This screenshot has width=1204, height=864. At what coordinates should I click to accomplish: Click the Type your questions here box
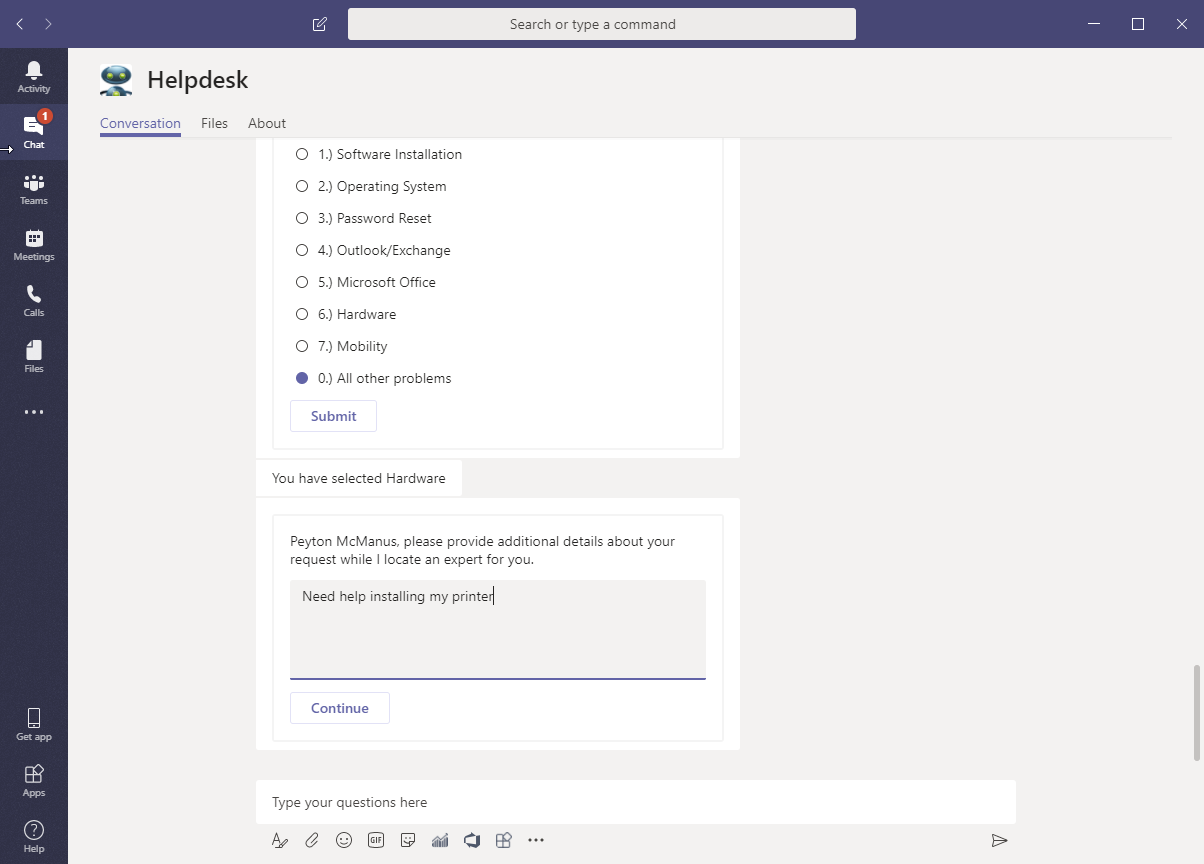click(x=636, y=802)
